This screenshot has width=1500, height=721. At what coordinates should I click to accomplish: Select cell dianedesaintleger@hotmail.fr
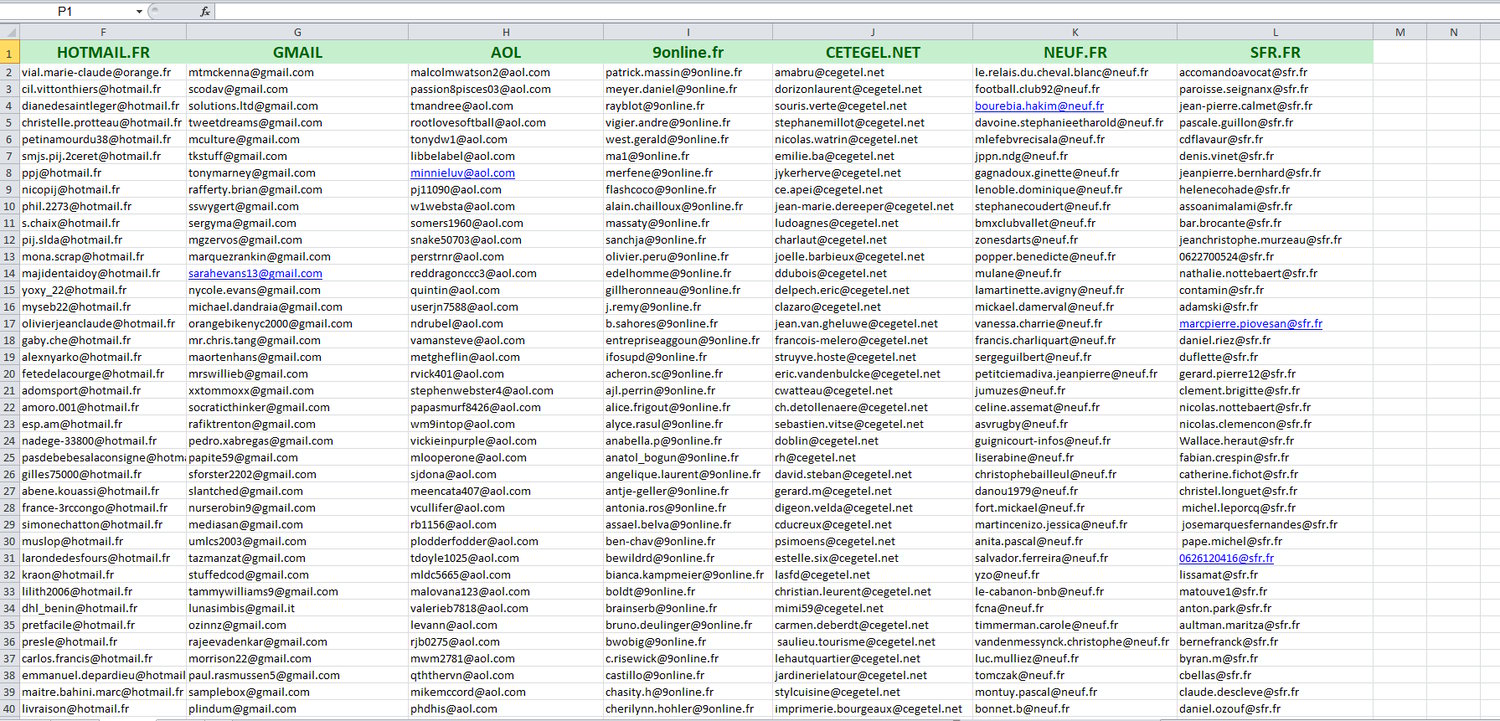point(103,106)
